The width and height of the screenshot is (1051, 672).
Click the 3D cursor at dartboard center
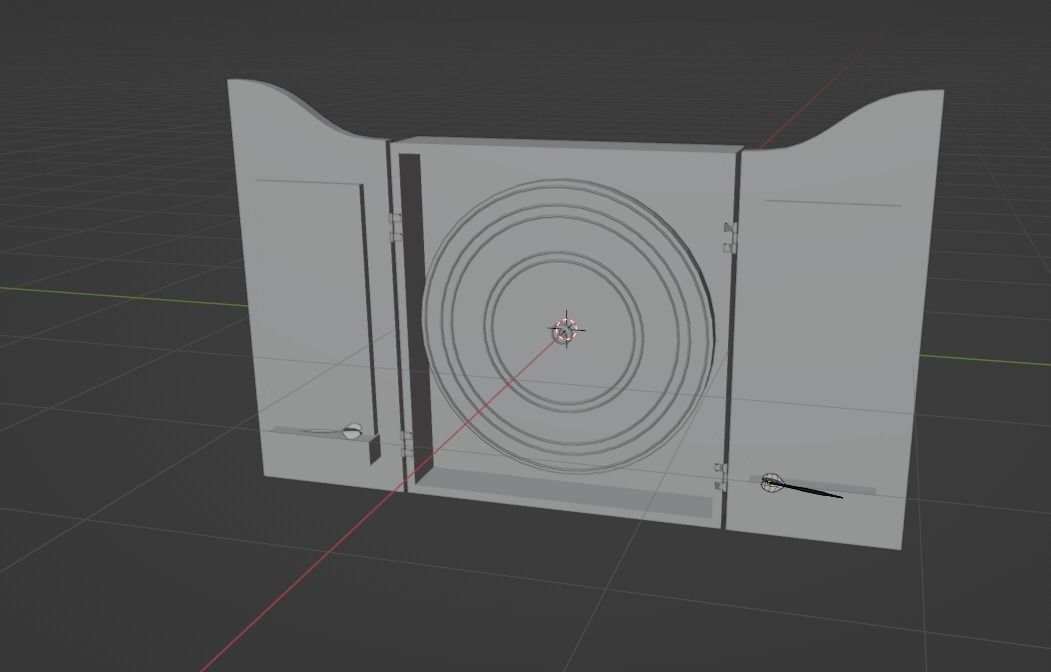(566, 330)
